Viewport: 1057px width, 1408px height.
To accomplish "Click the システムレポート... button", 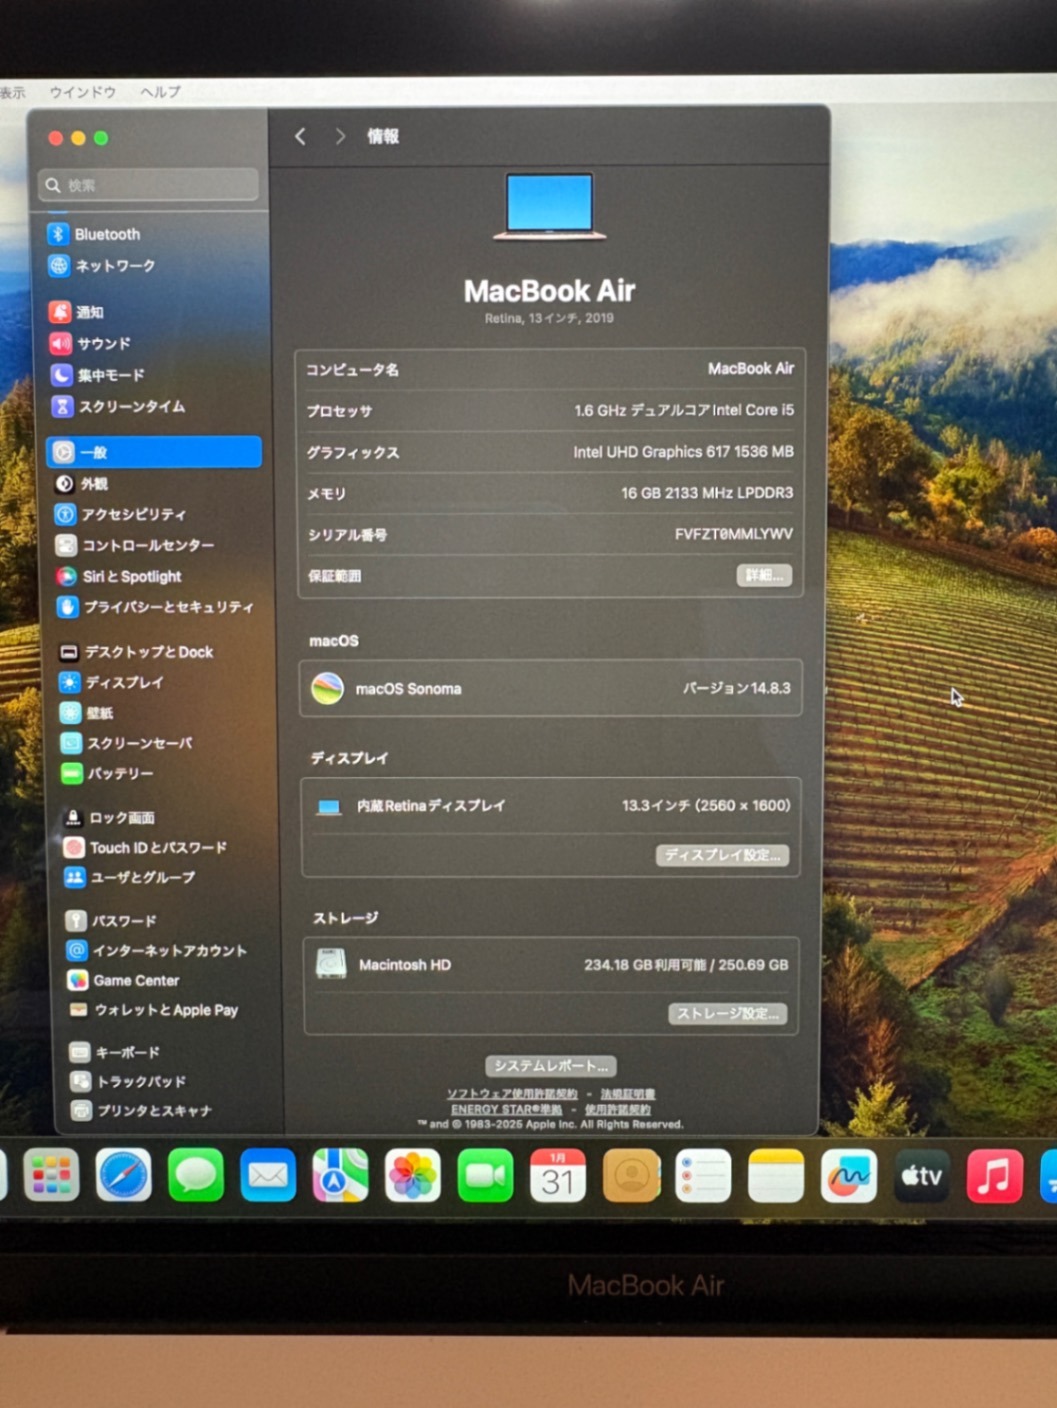I will [x=551, y=1066].
